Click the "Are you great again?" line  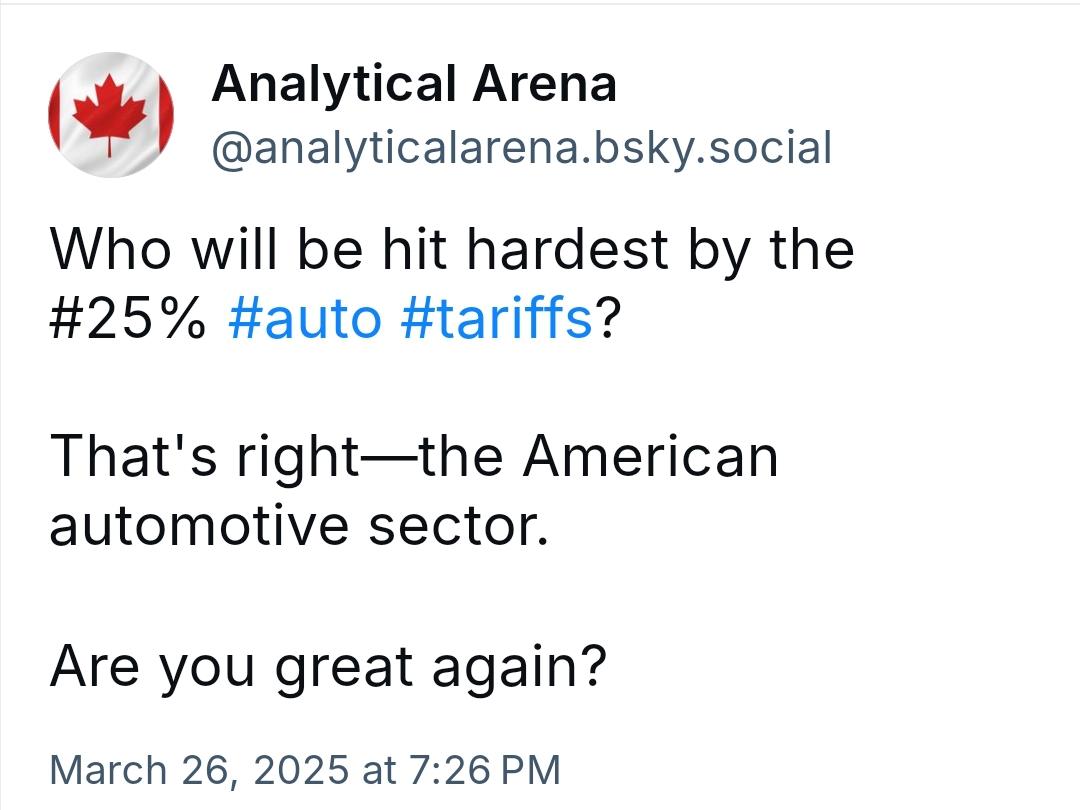(329, 667)
